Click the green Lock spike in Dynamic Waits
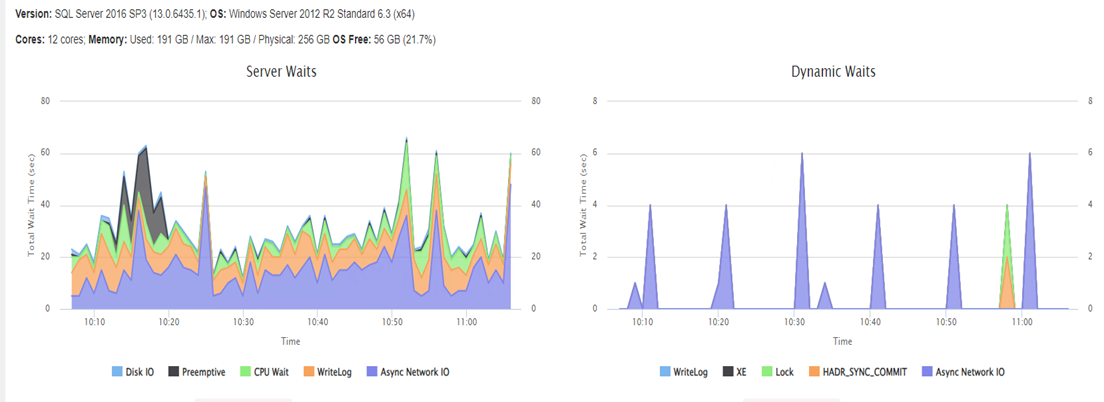The image size is (1104, 402). (x=1008, y=232)
